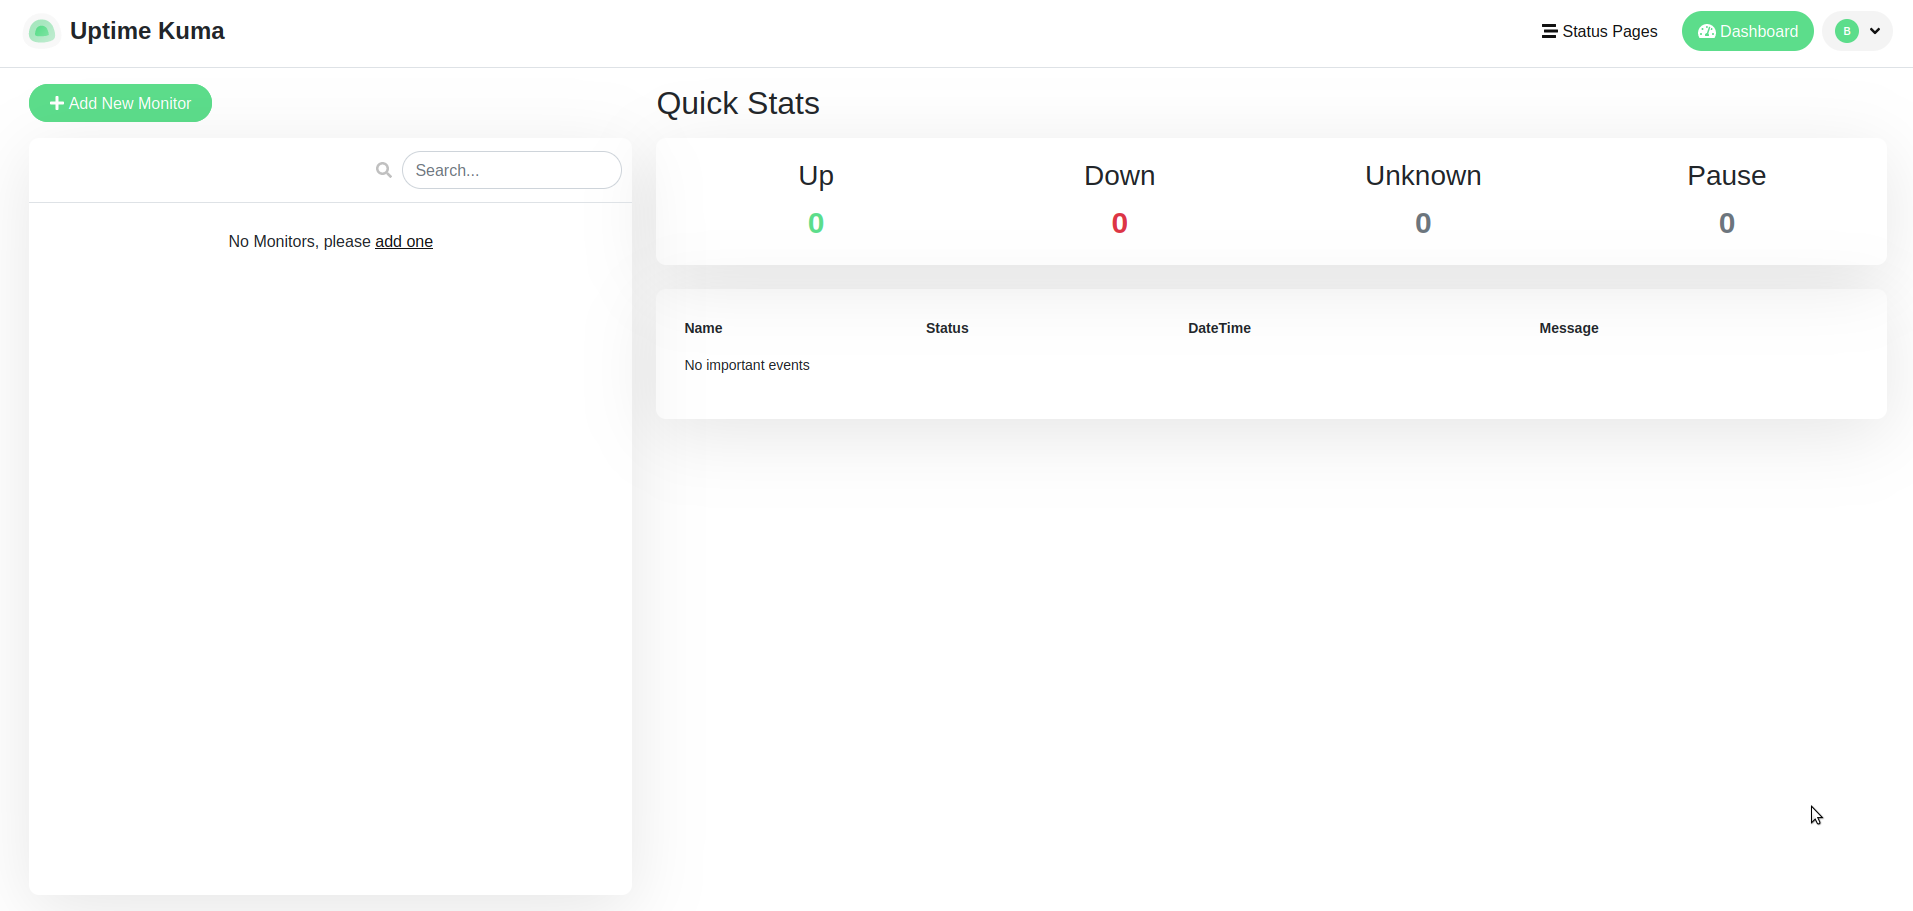1913x911 pixels.
Task: Click the Message column header
Action: 1568,328
